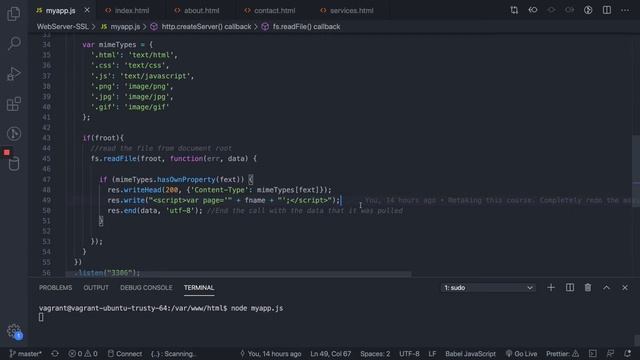The width and height of the screenshot is (640, 360).
Task: Create a new terminal with plus icon
Action: (551, 288)
